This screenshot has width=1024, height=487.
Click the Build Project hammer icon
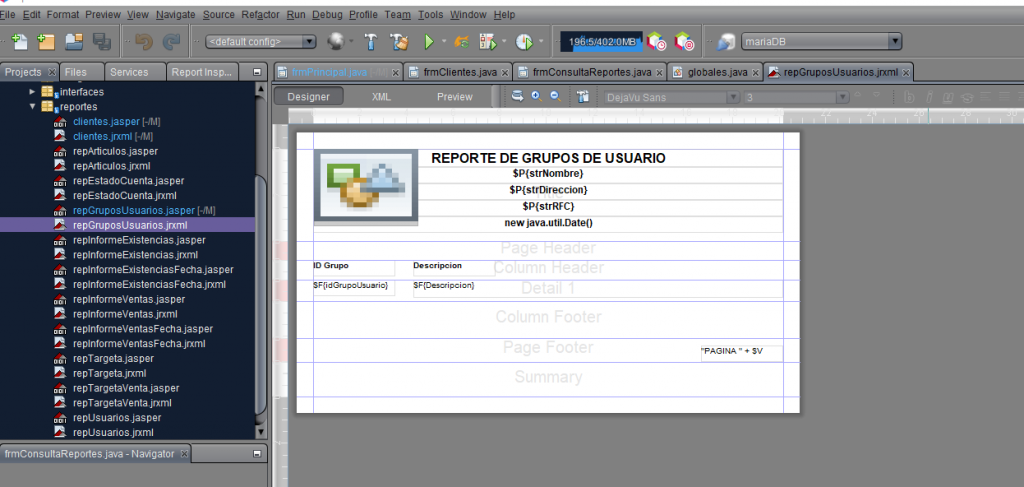(x=371, y=42)
